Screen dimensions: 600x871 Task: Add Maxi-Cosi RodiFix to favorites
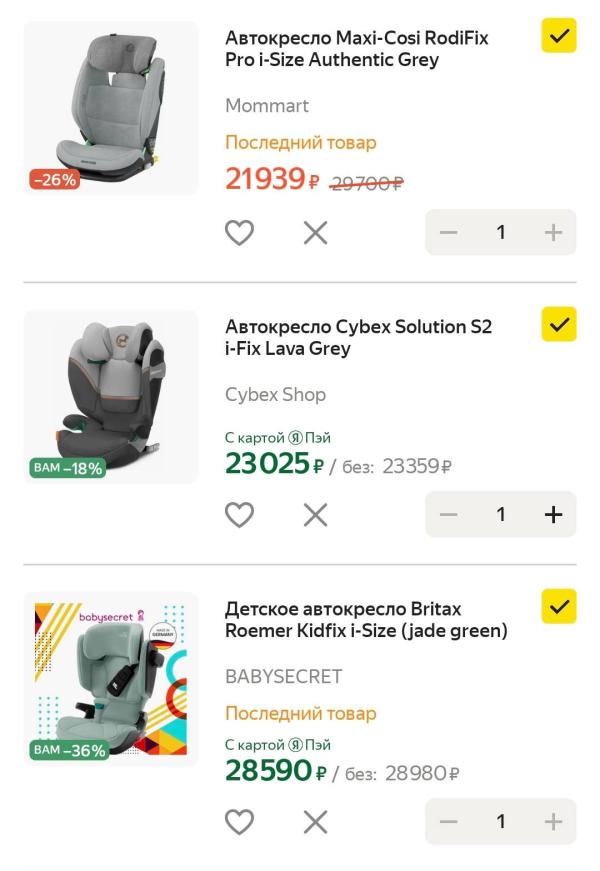(239, 233)
